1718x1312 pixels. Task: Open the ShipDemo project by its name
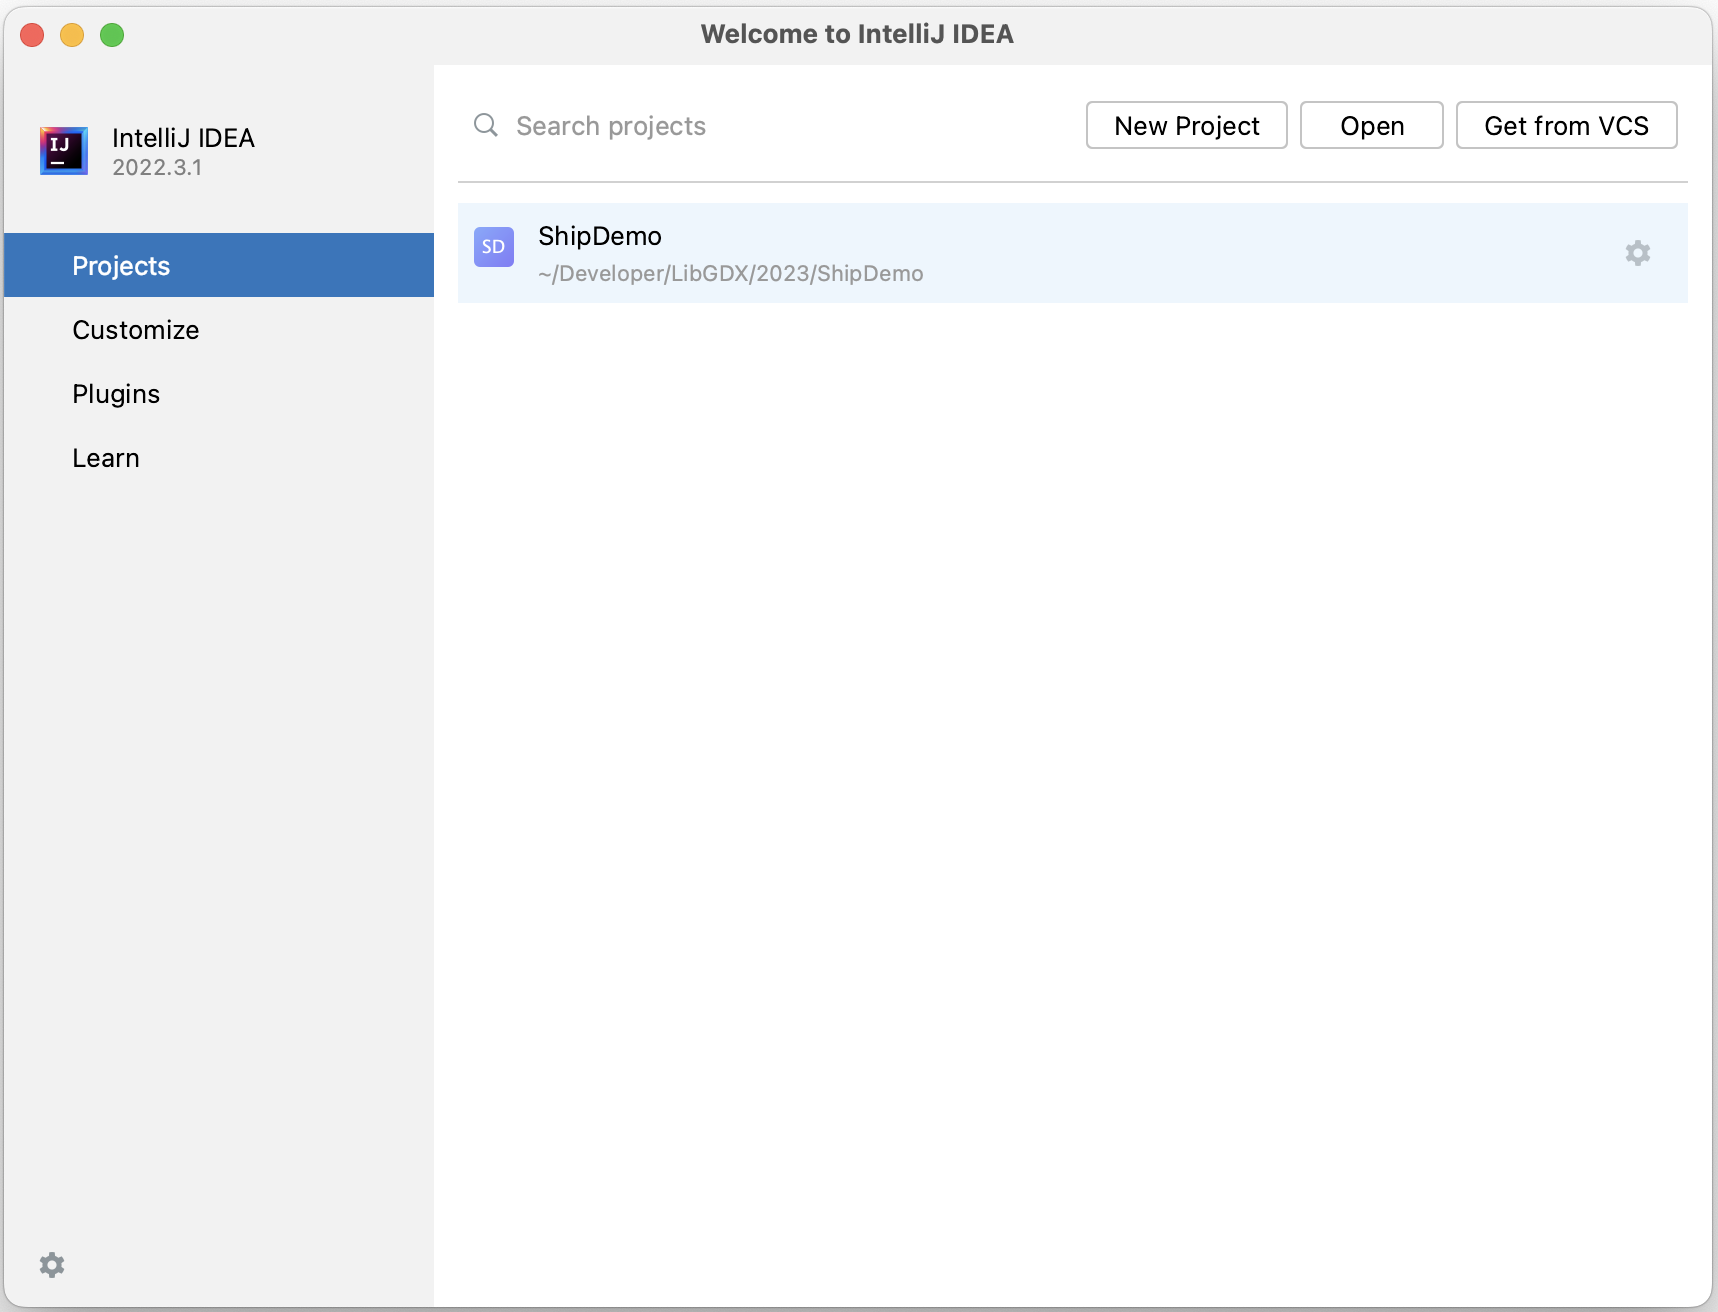(600, 236)
